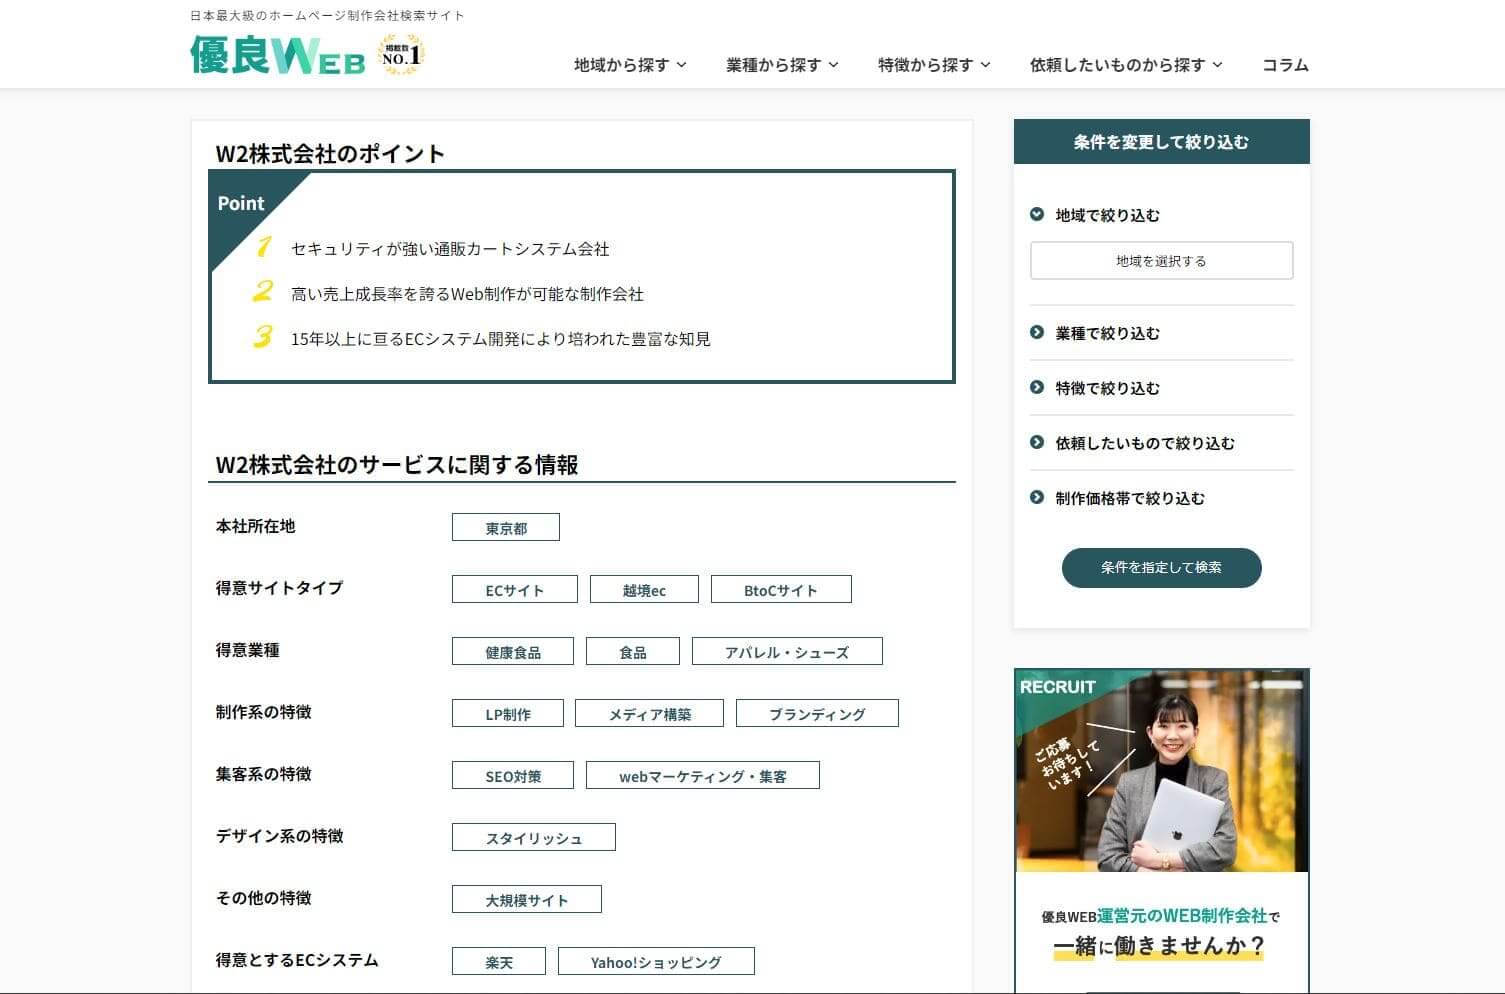
Task: Click the 得意業種 row label
Action: (247, 650)
